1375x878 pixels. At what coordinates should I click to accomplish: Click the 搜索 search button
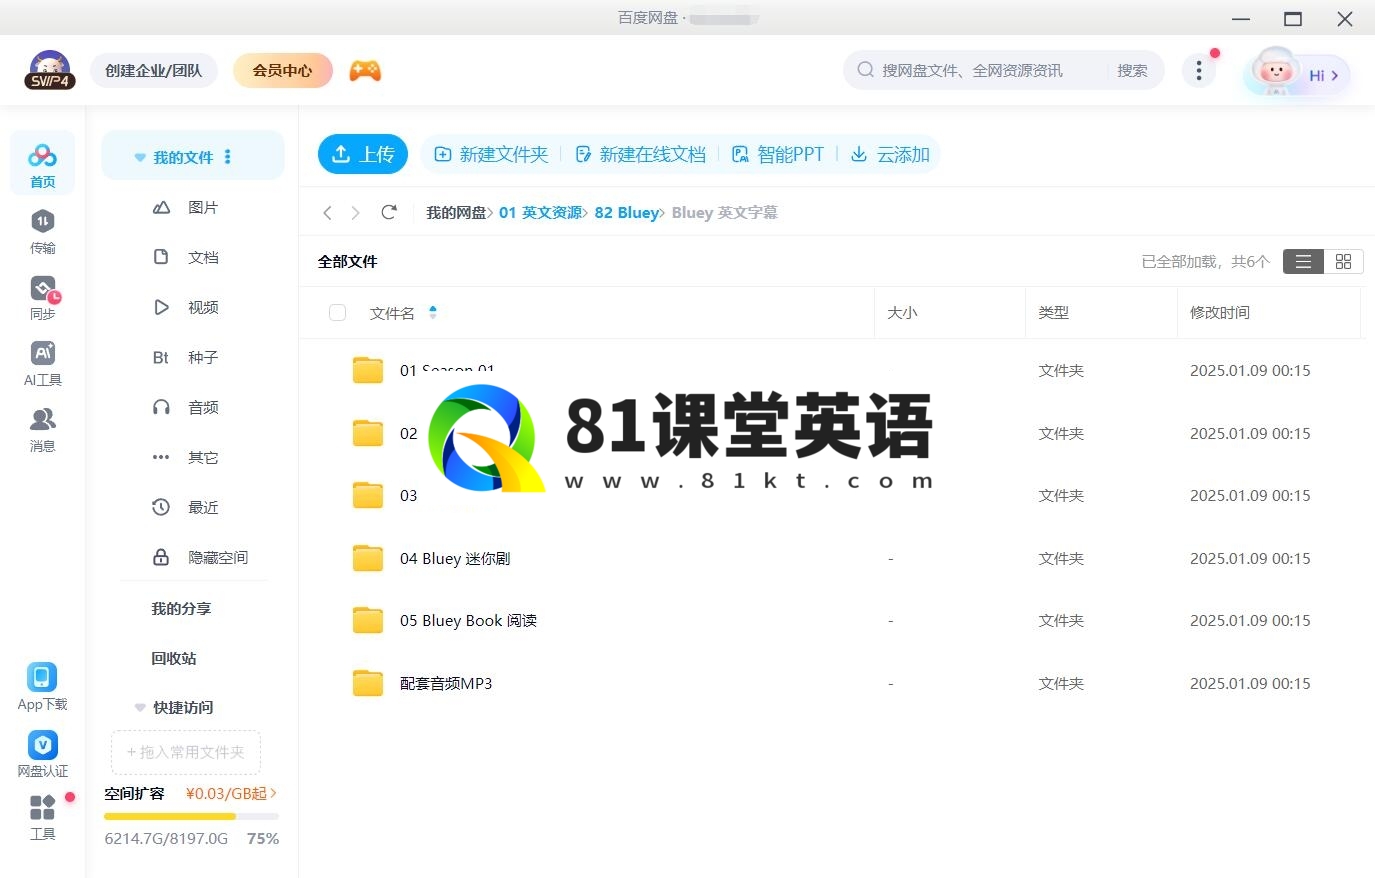click(1132, 70)
